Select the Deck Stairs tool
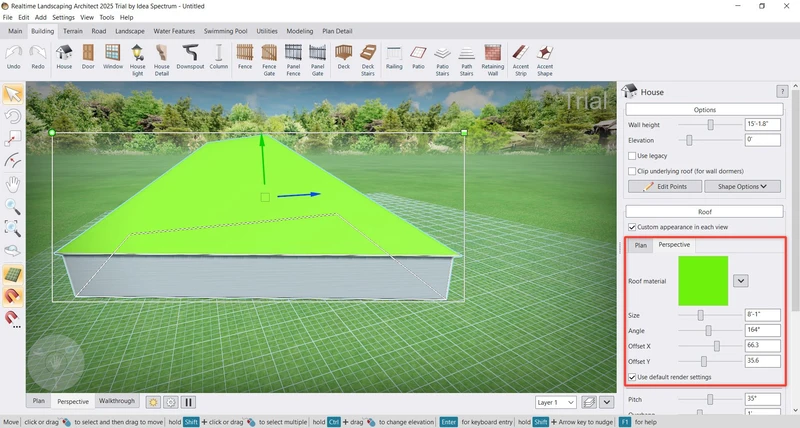The image size is (800, 428). (368, 57)
